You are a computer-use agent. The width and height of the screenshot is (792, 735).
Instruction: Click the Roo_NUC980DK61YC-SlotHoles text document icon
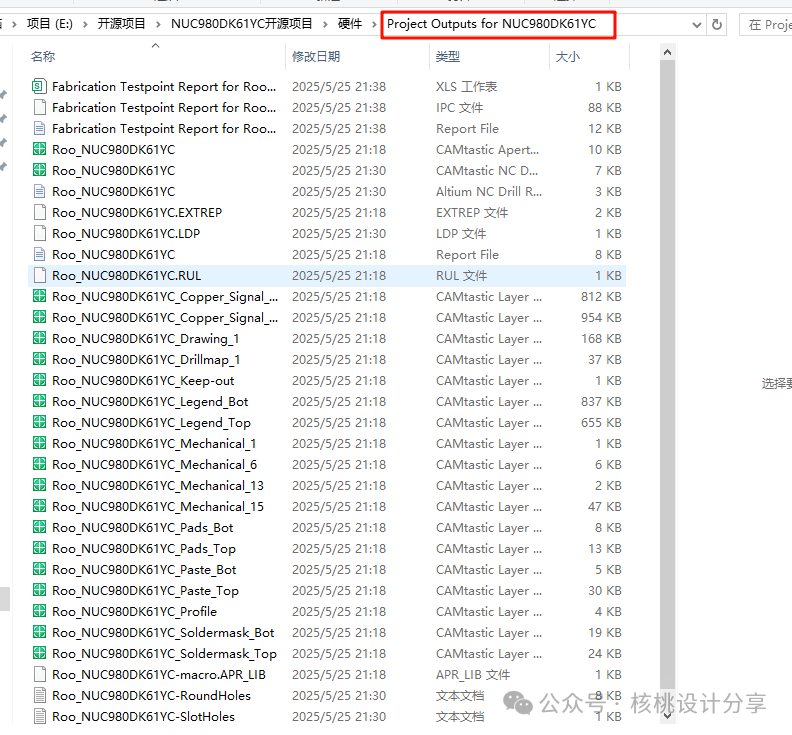(x=39, y=716)
